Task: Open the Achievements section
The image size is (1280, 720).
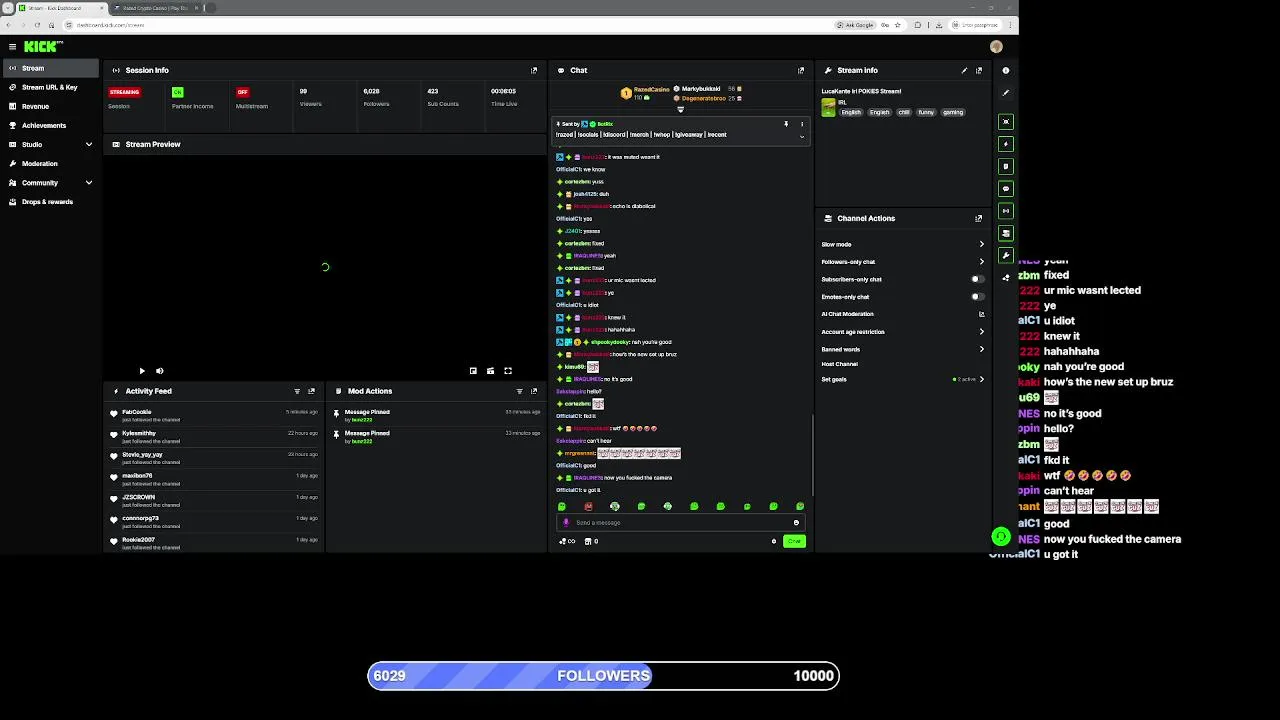Action: click(50, 125)
